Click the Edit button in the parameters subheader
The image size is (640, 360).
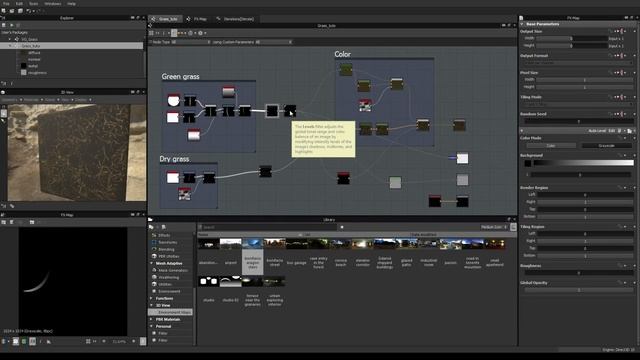point(611,131)
